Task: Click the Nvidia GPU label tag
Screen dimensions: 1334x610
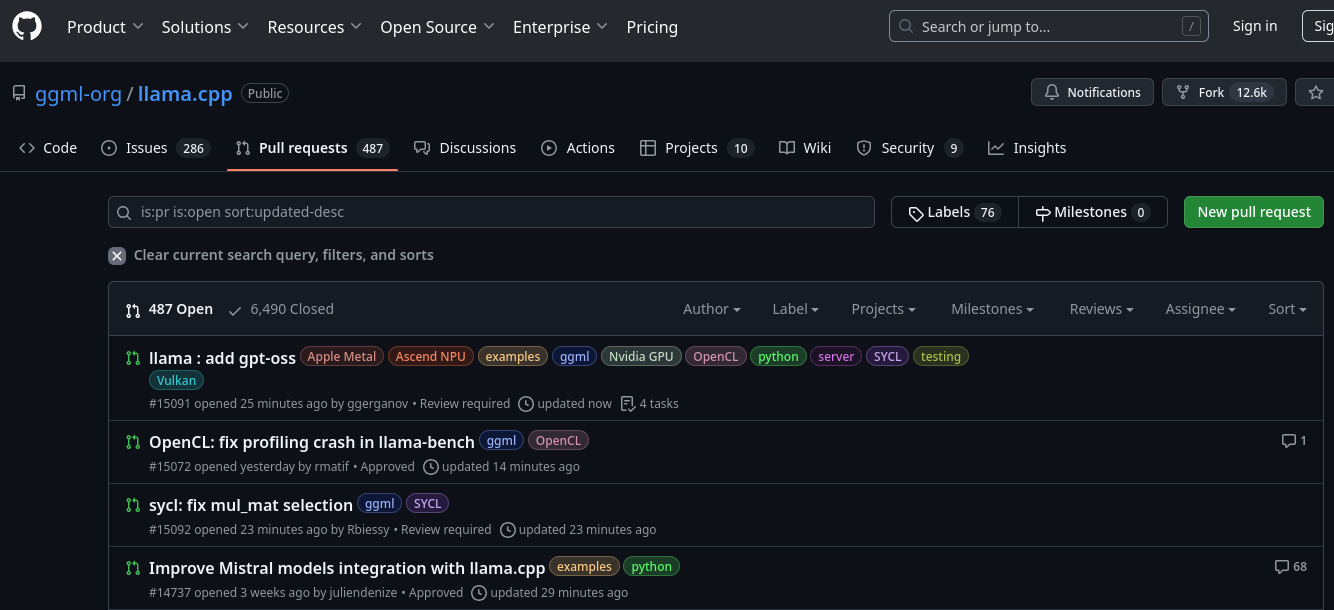Action: [x=641, y=356]
